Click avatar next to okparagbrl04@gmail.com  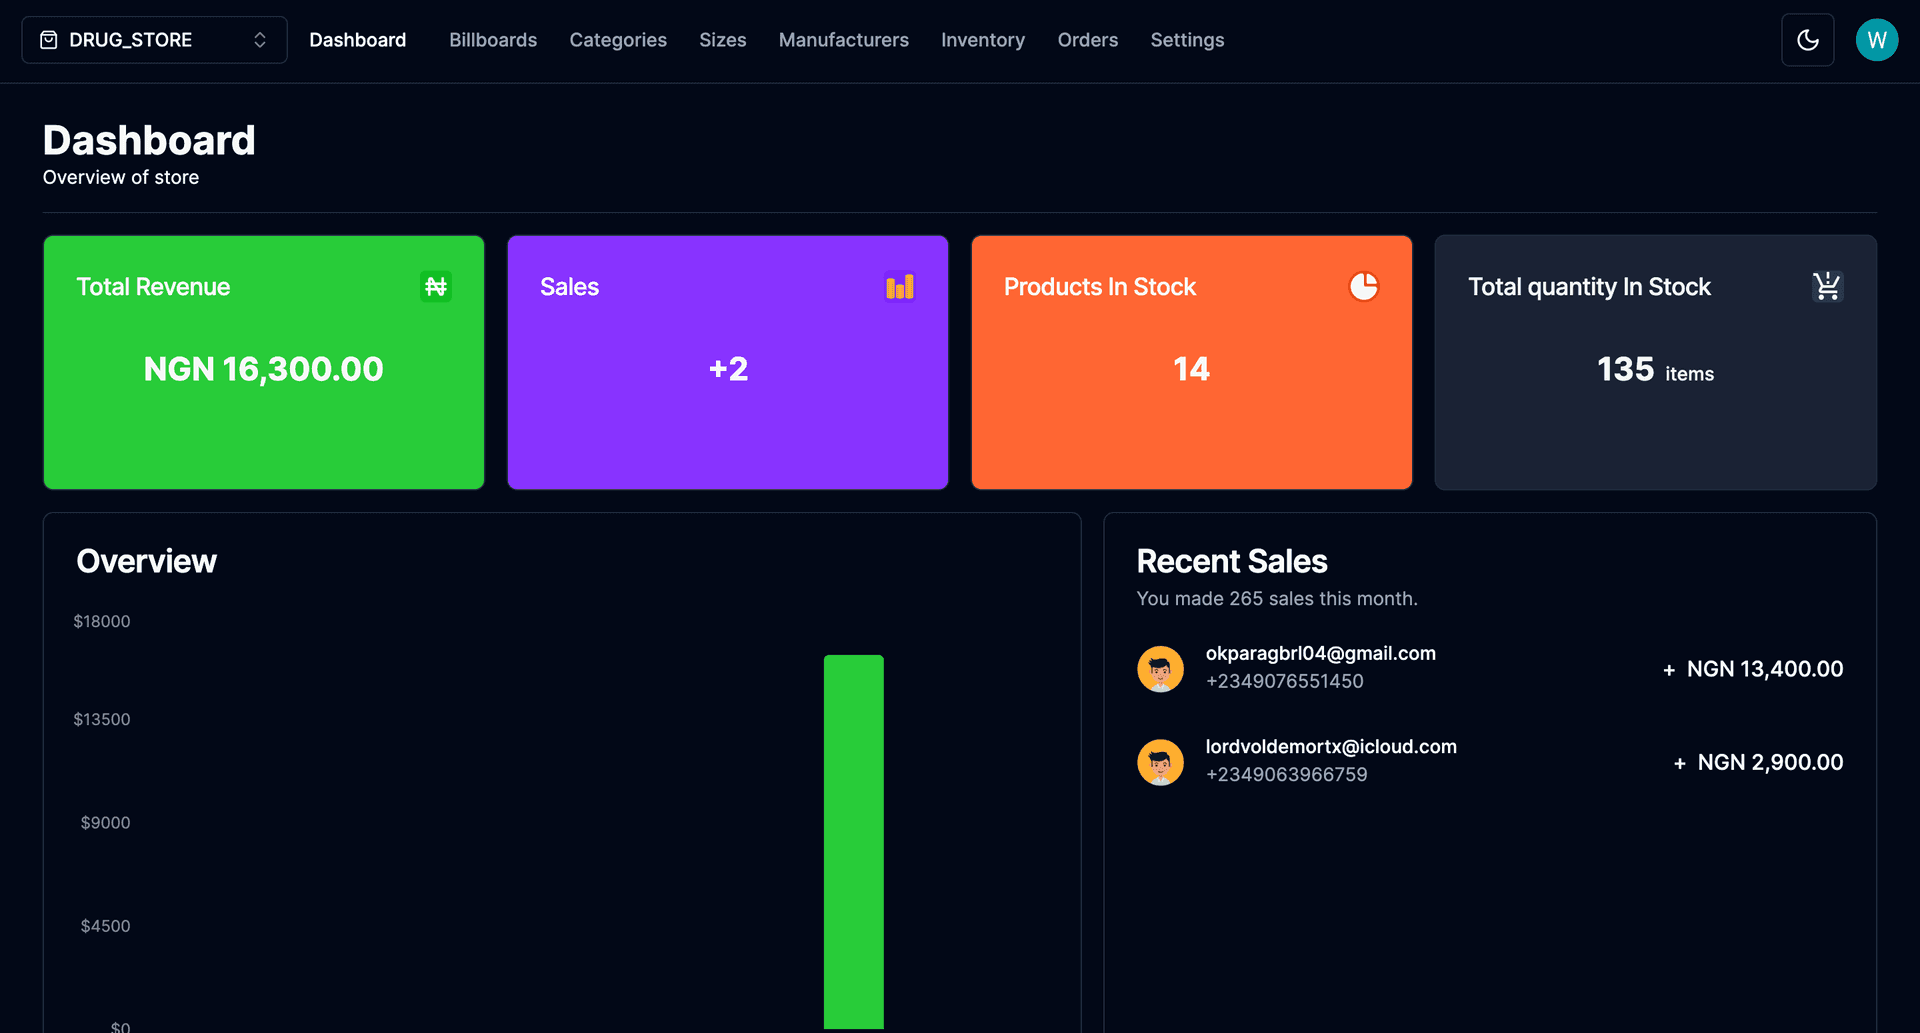tap(1160, 668)
